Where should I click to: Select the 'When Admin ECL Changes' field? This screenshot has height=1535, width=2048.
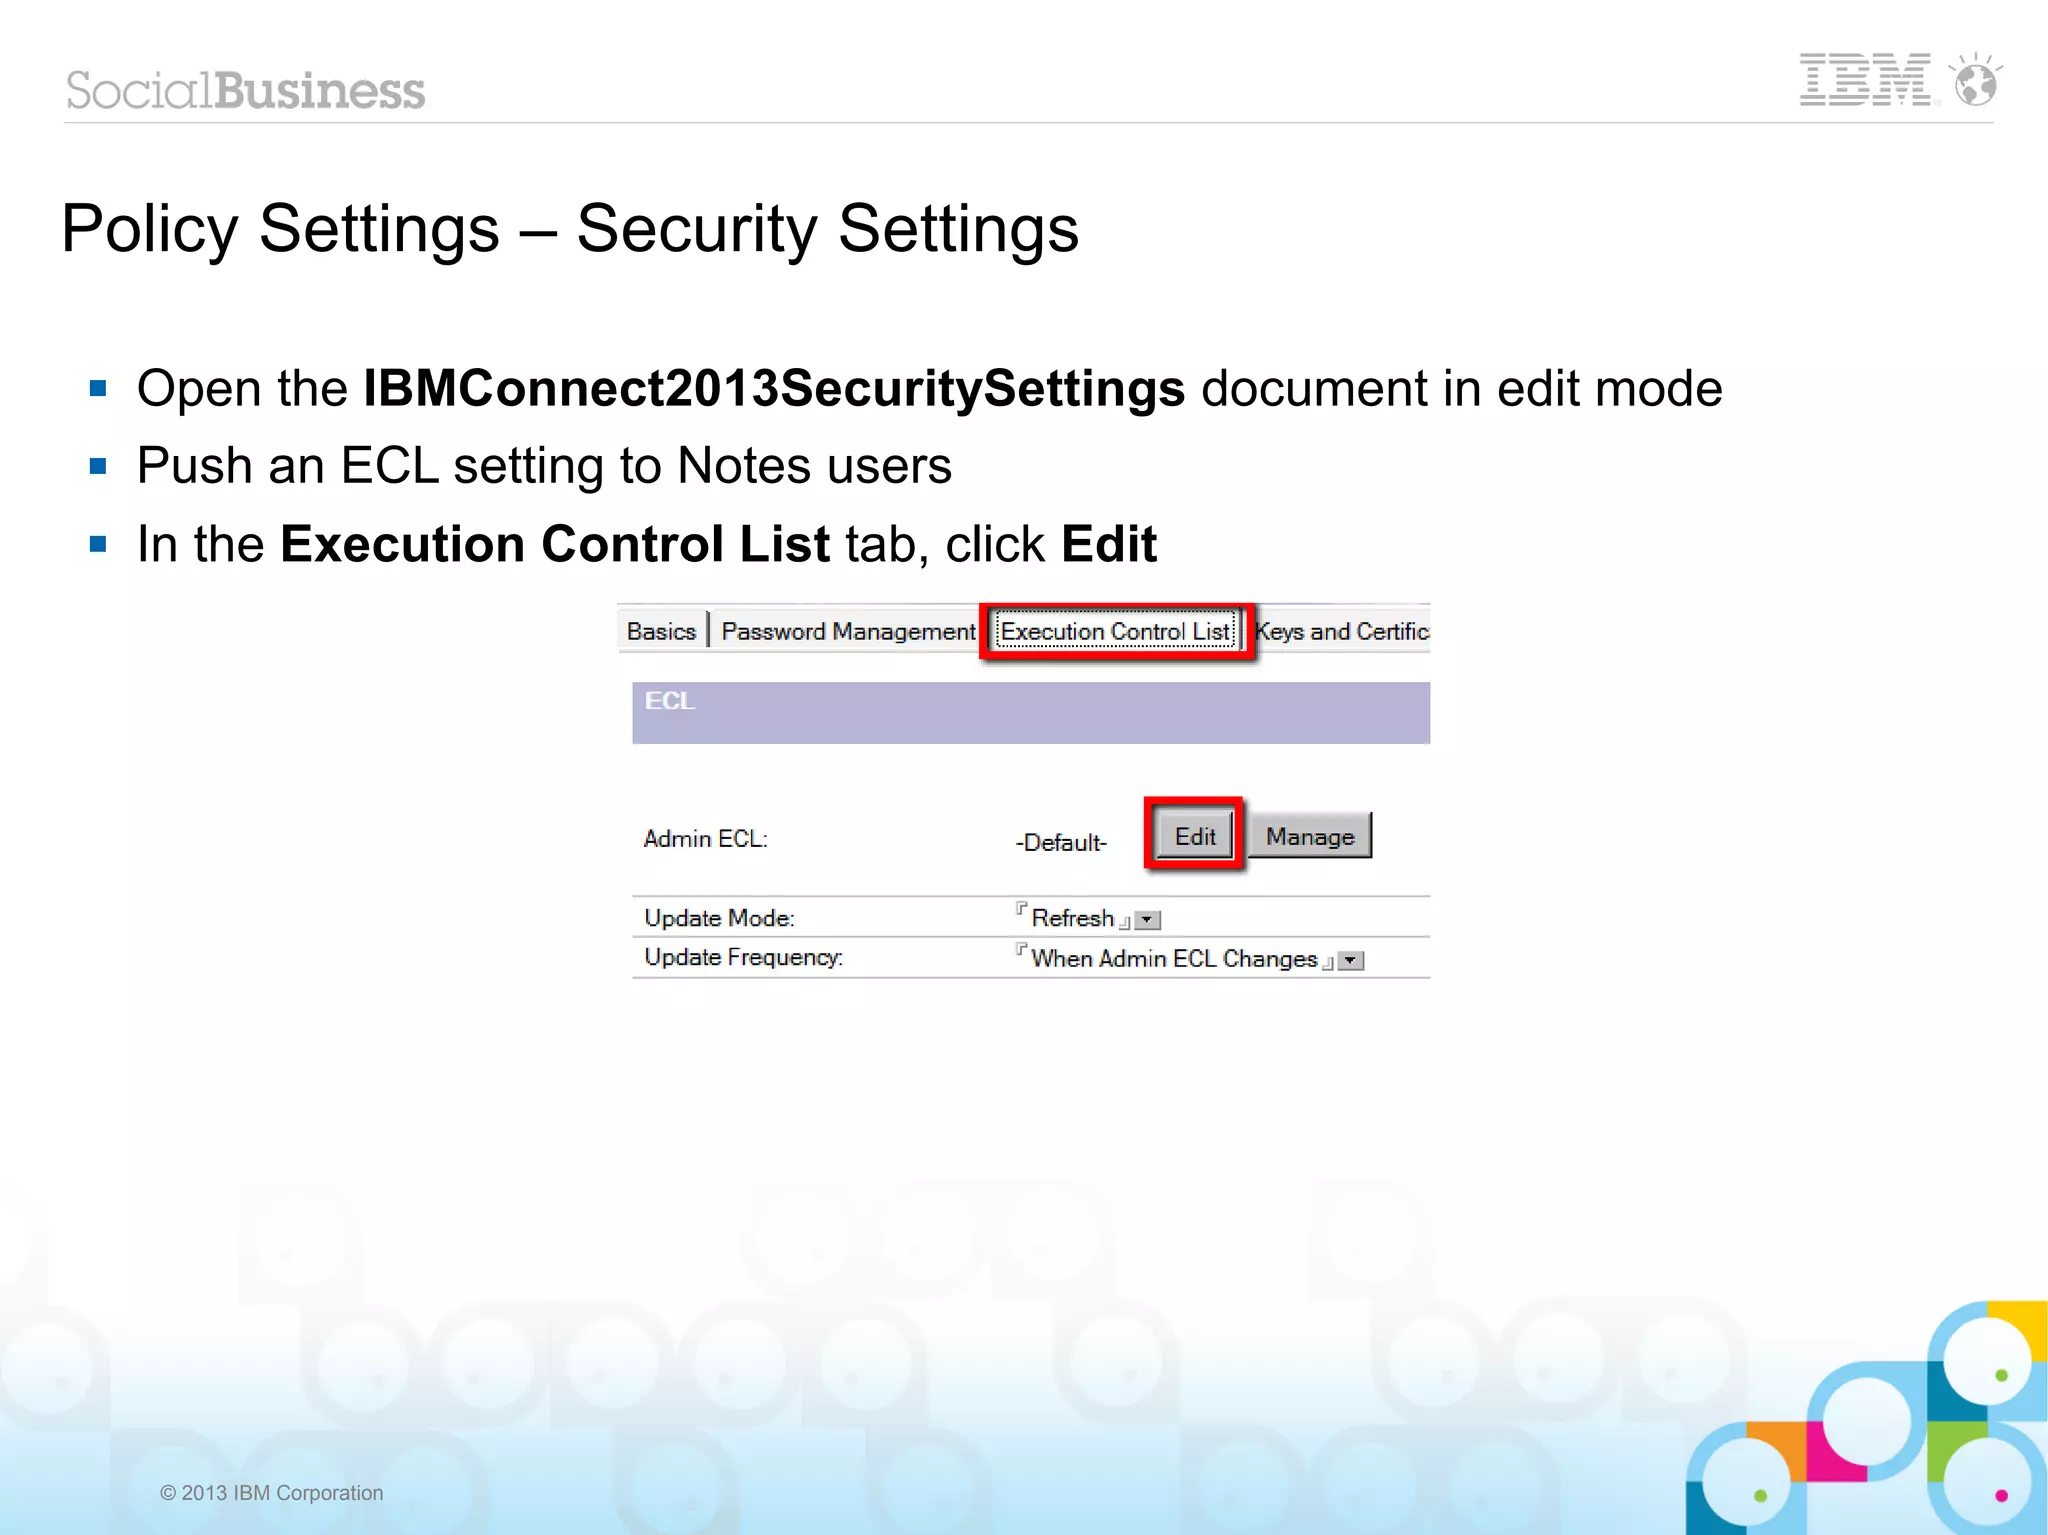(1175, 958)
